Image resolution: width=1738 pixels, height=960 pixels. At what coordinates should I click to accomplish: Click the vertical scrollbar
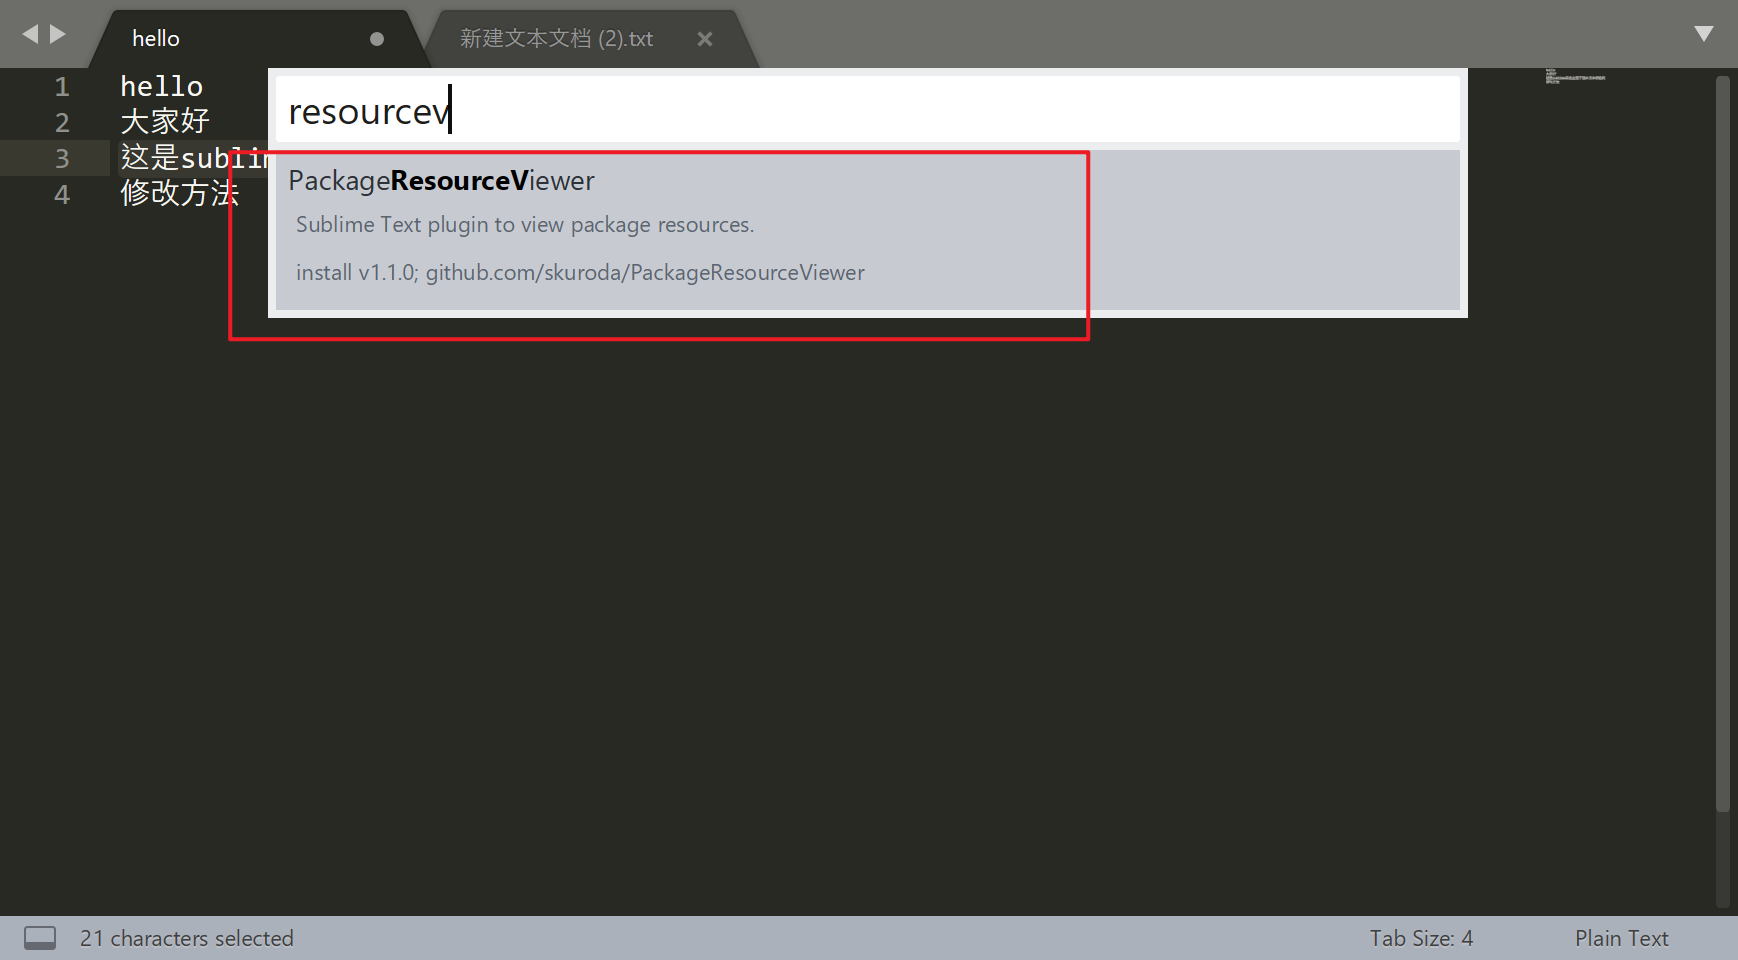1722,444
